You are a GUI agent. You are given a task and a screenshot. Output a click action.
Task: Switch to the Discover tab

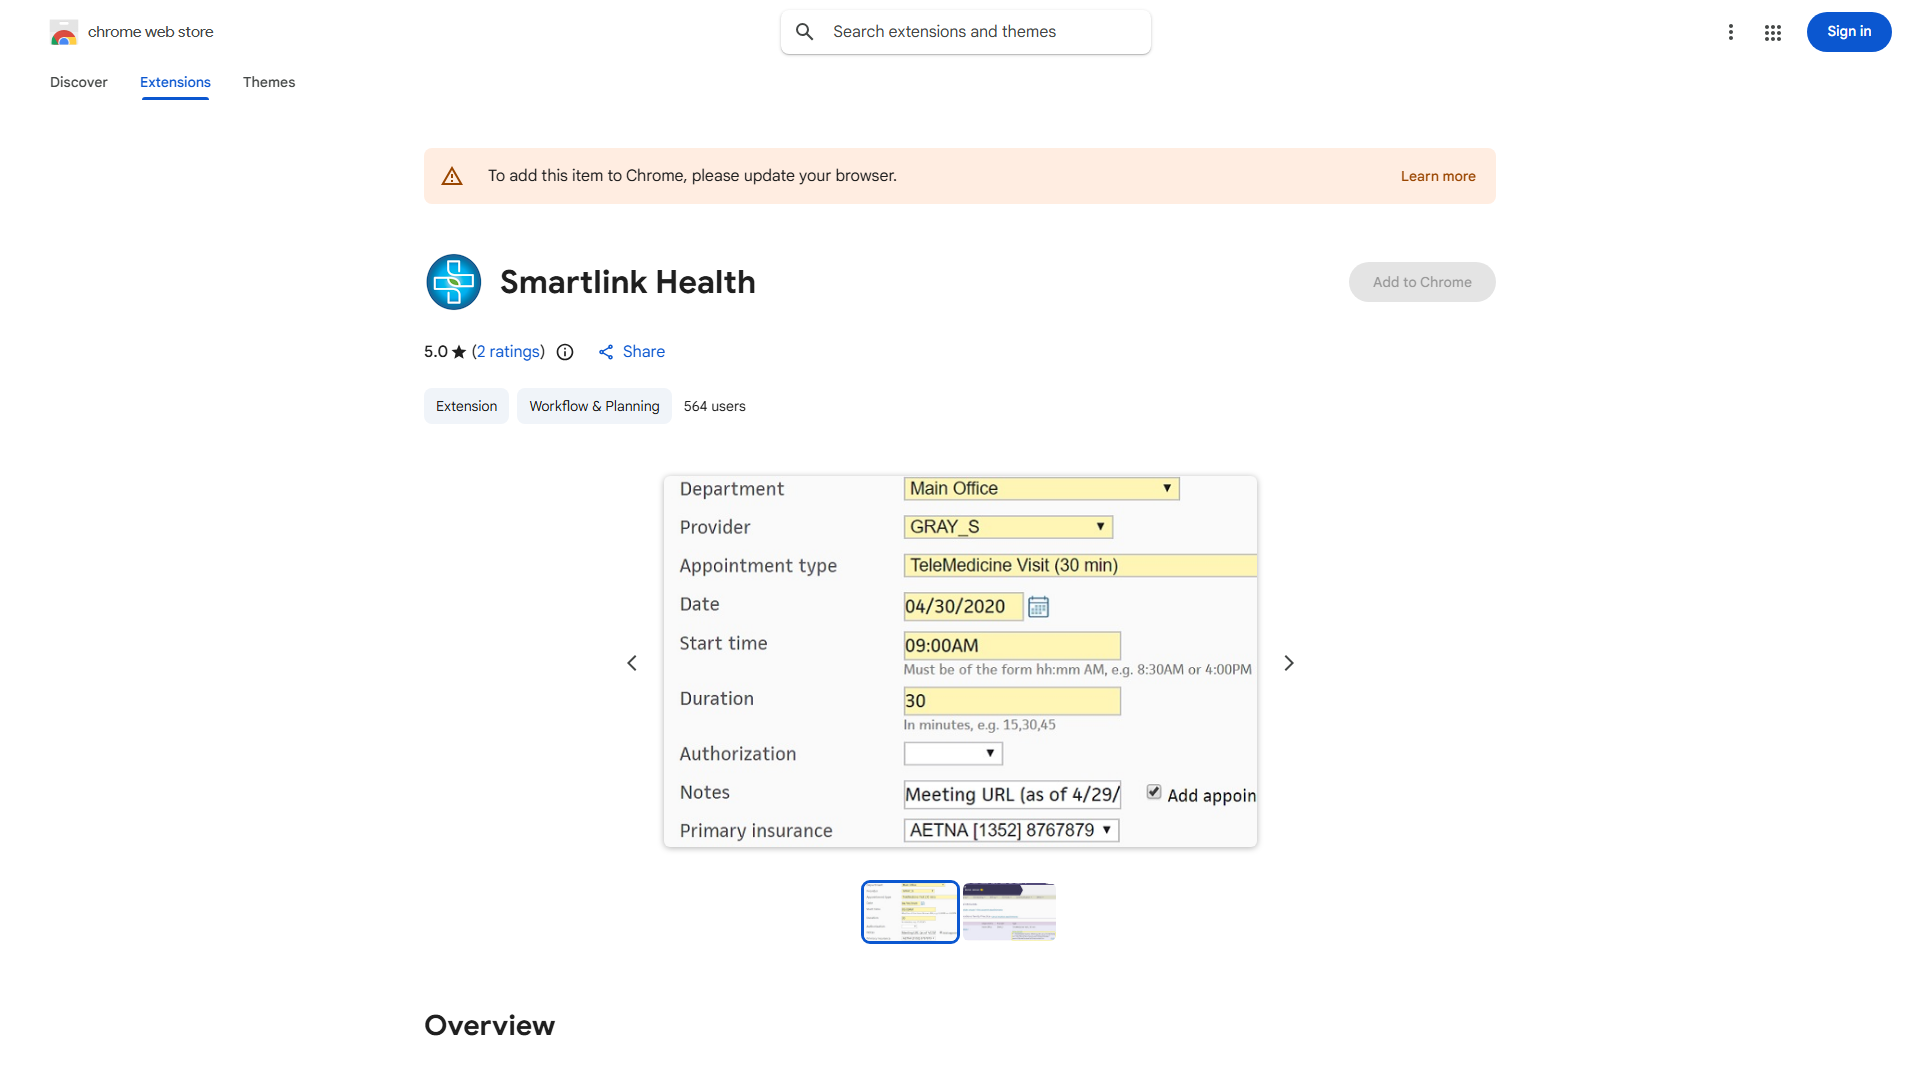(78, 82)
